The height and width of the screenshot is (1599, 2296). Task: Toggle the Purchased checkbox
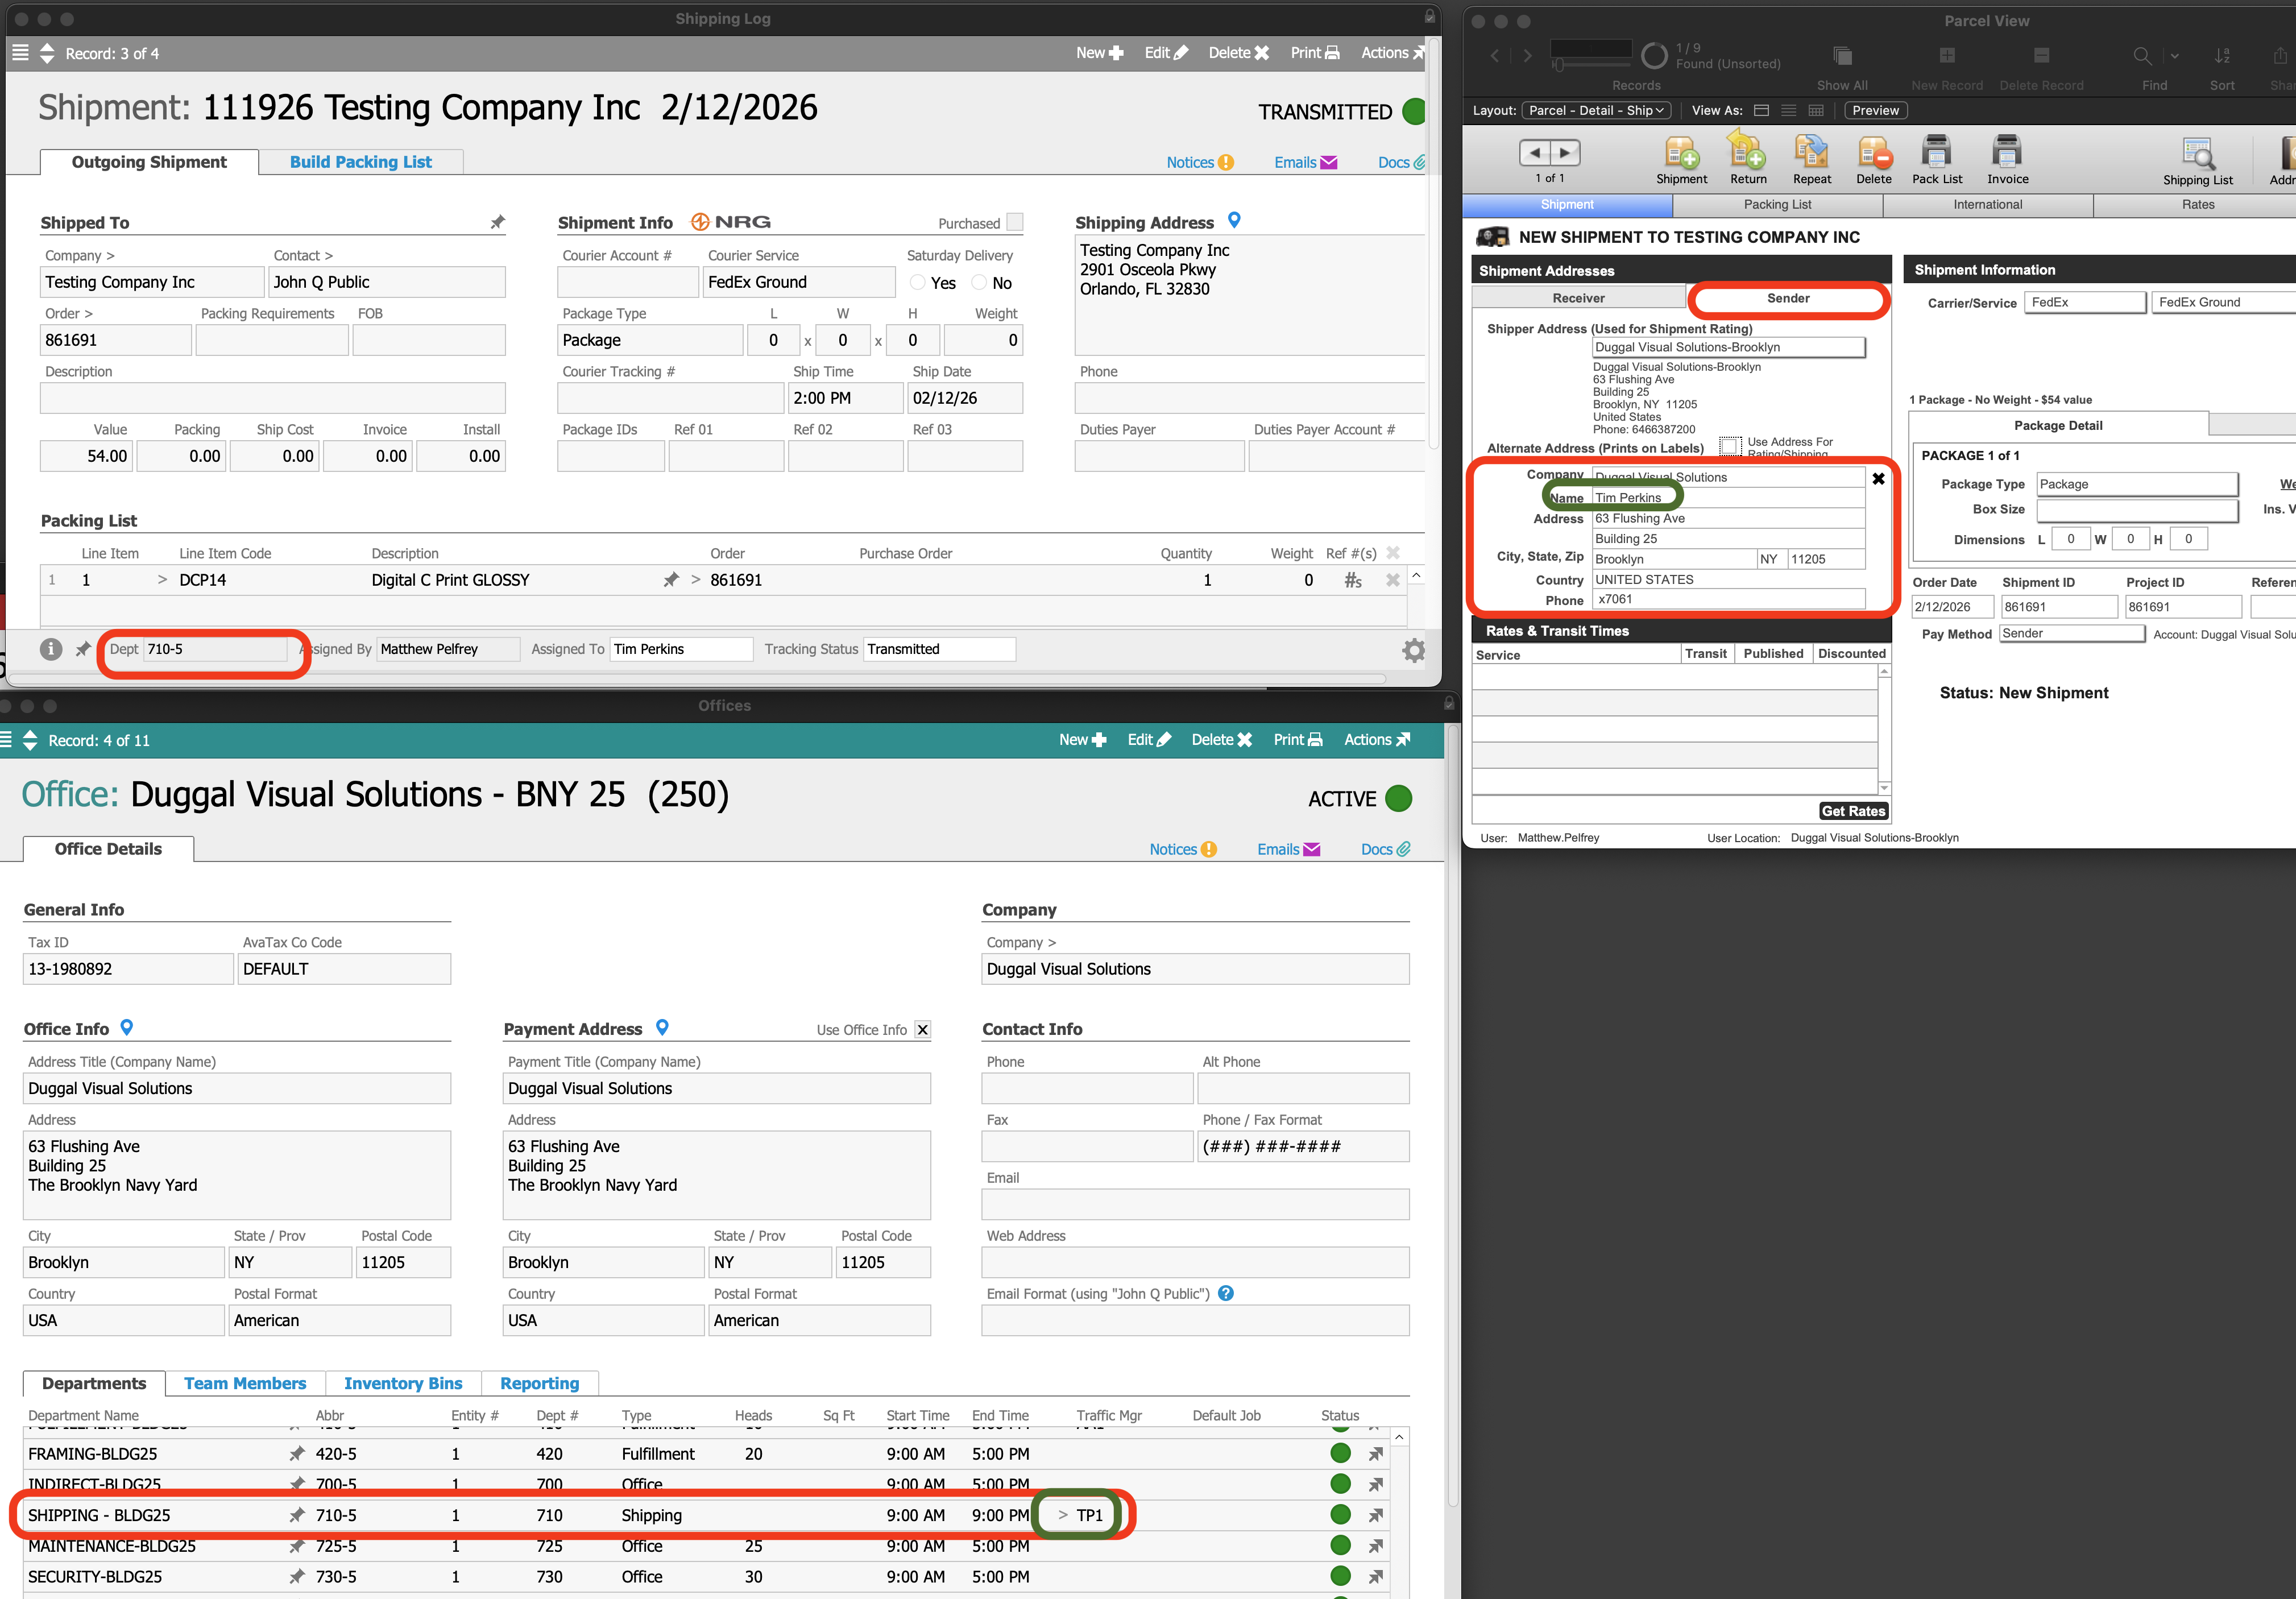[x=1015, y=222]
